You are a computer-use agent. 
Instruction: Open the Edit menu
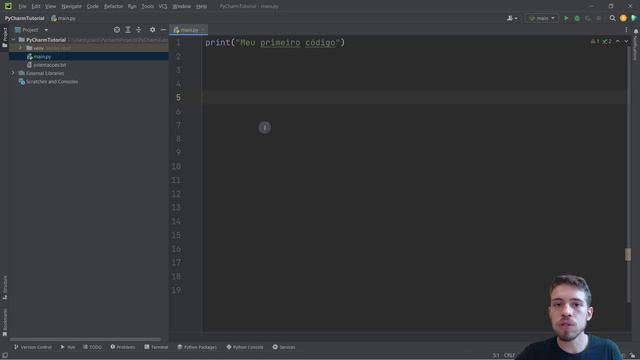36,6
